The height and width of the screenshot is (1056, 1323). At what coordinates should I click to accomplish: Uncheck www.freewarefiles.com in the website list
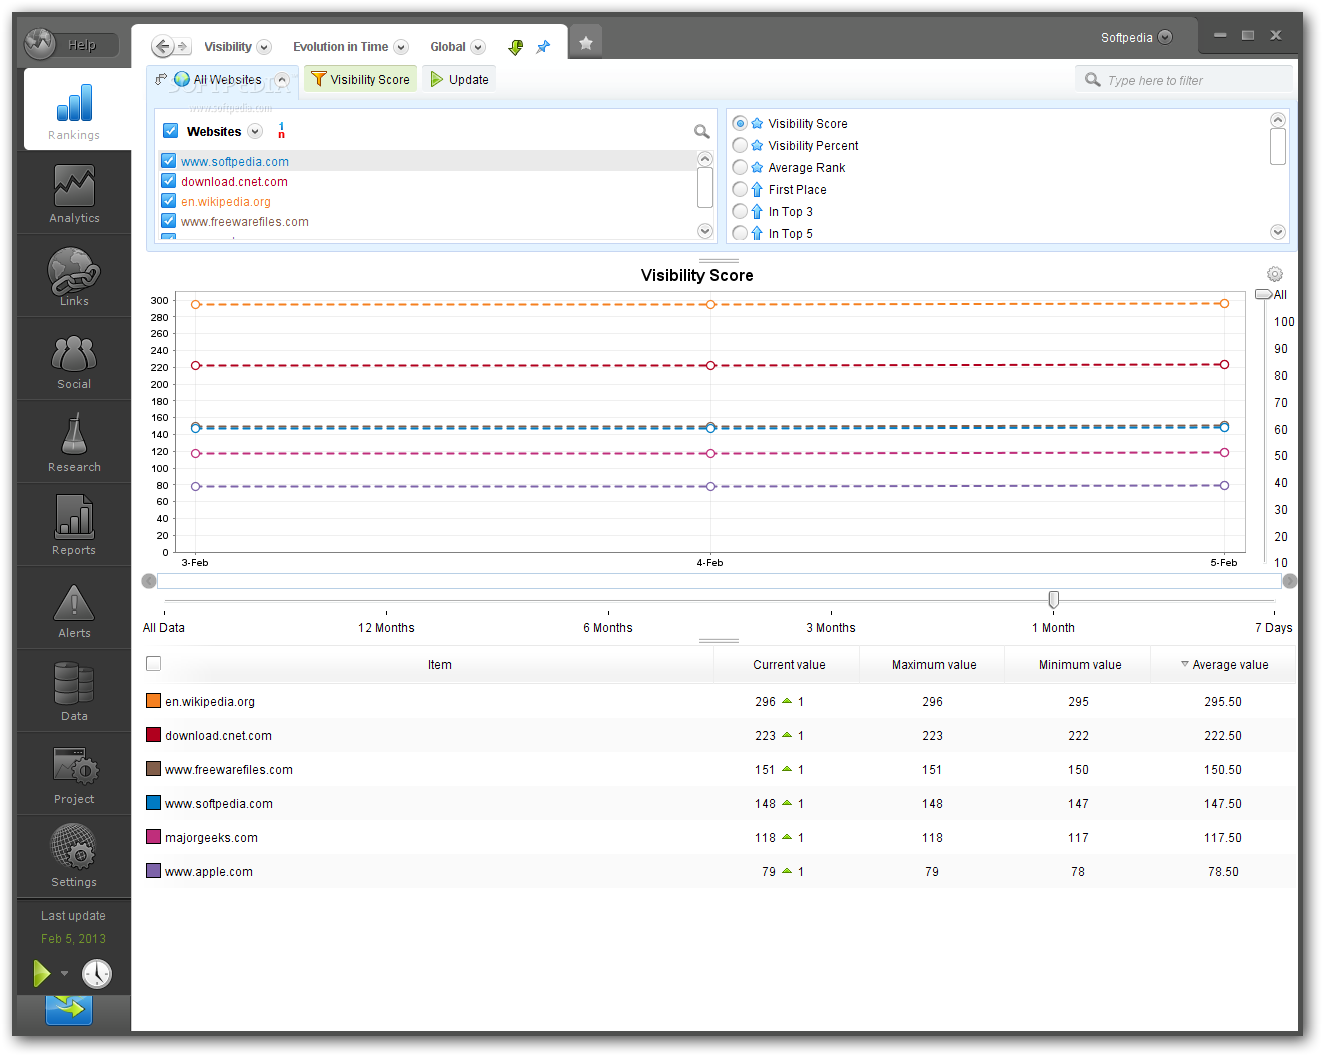pos(169,221)
